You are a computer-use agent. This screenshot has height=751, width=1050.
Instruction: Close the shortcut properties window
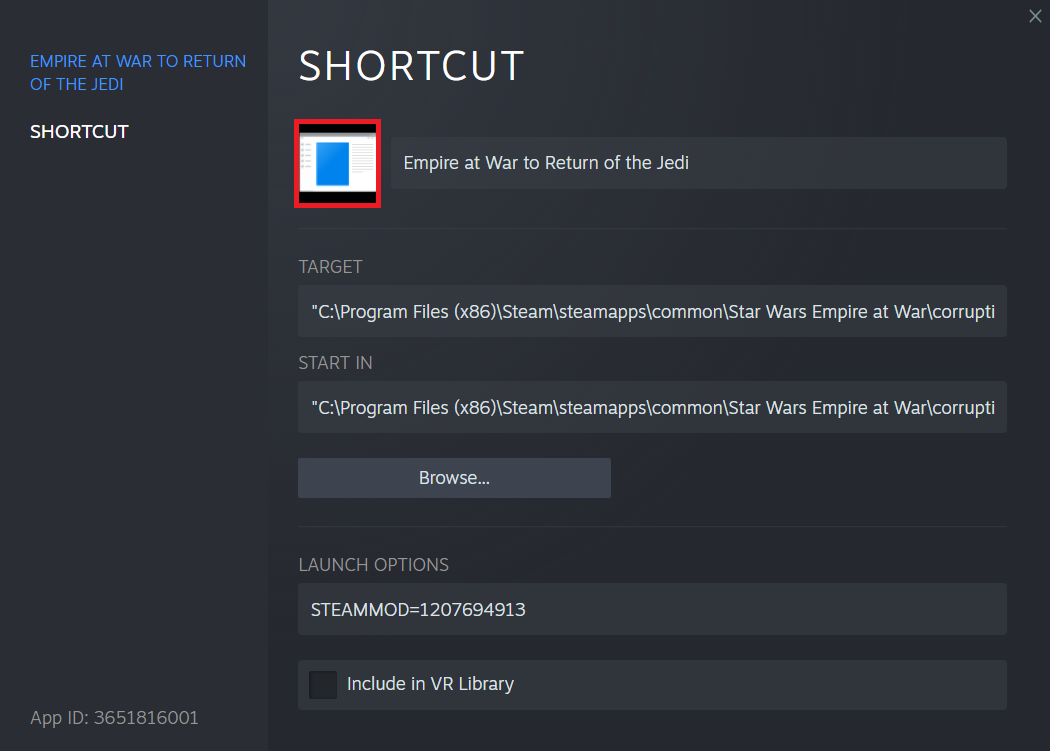[1035, 16]
